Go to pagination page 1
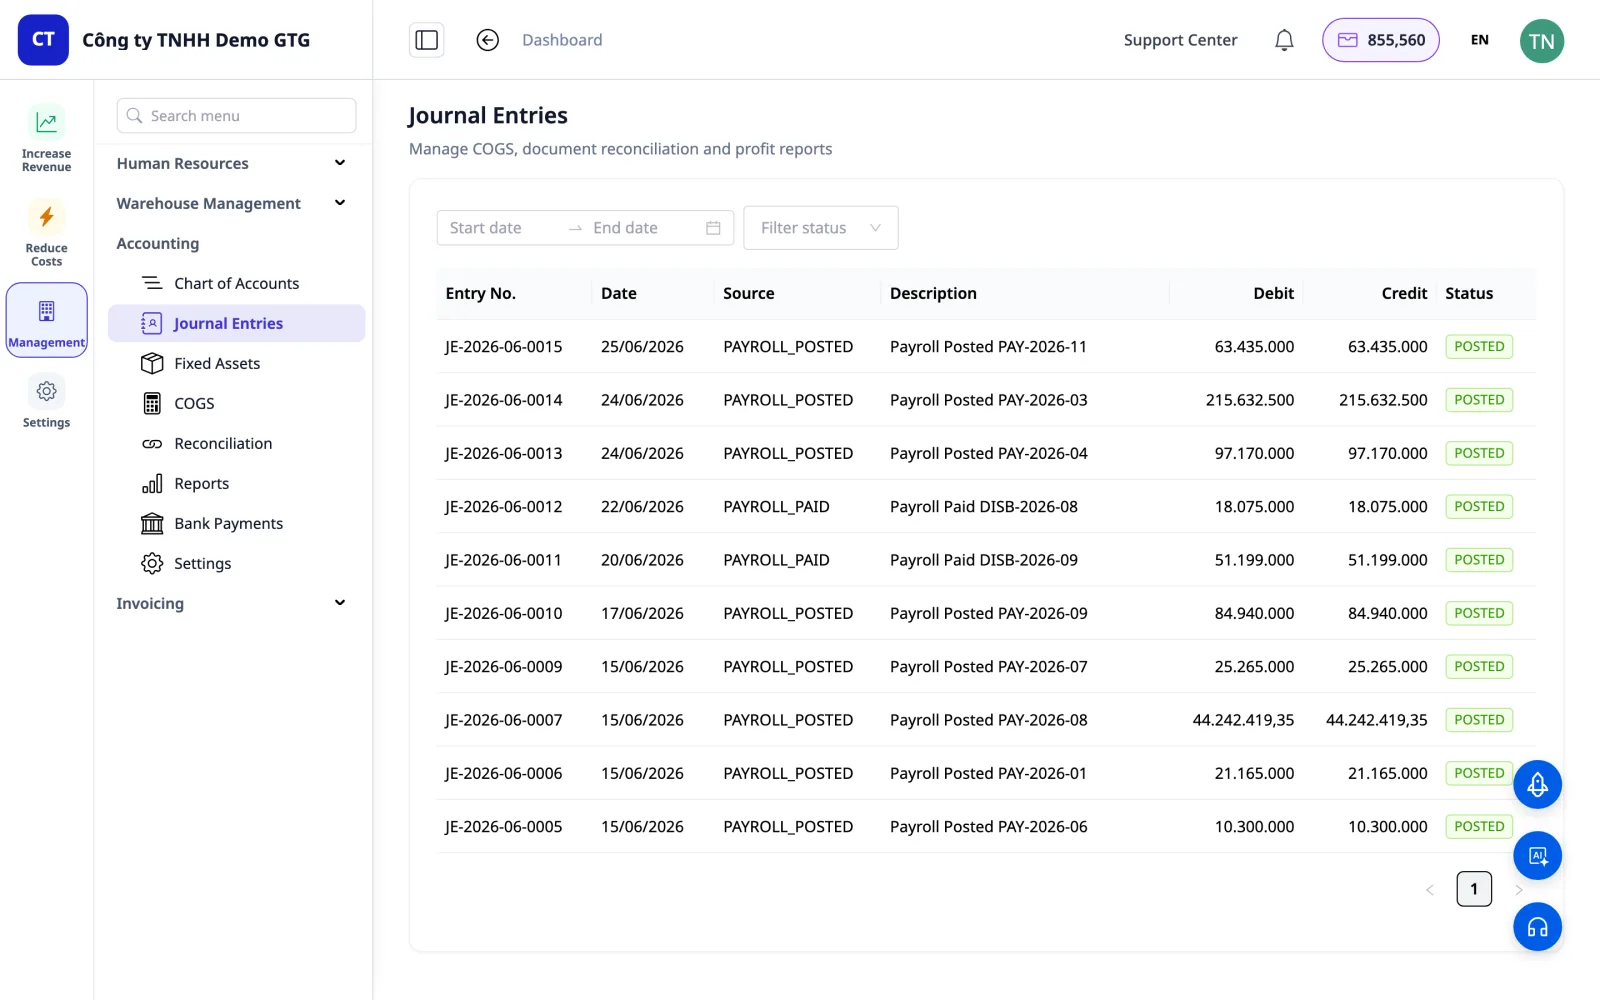 1474,889
